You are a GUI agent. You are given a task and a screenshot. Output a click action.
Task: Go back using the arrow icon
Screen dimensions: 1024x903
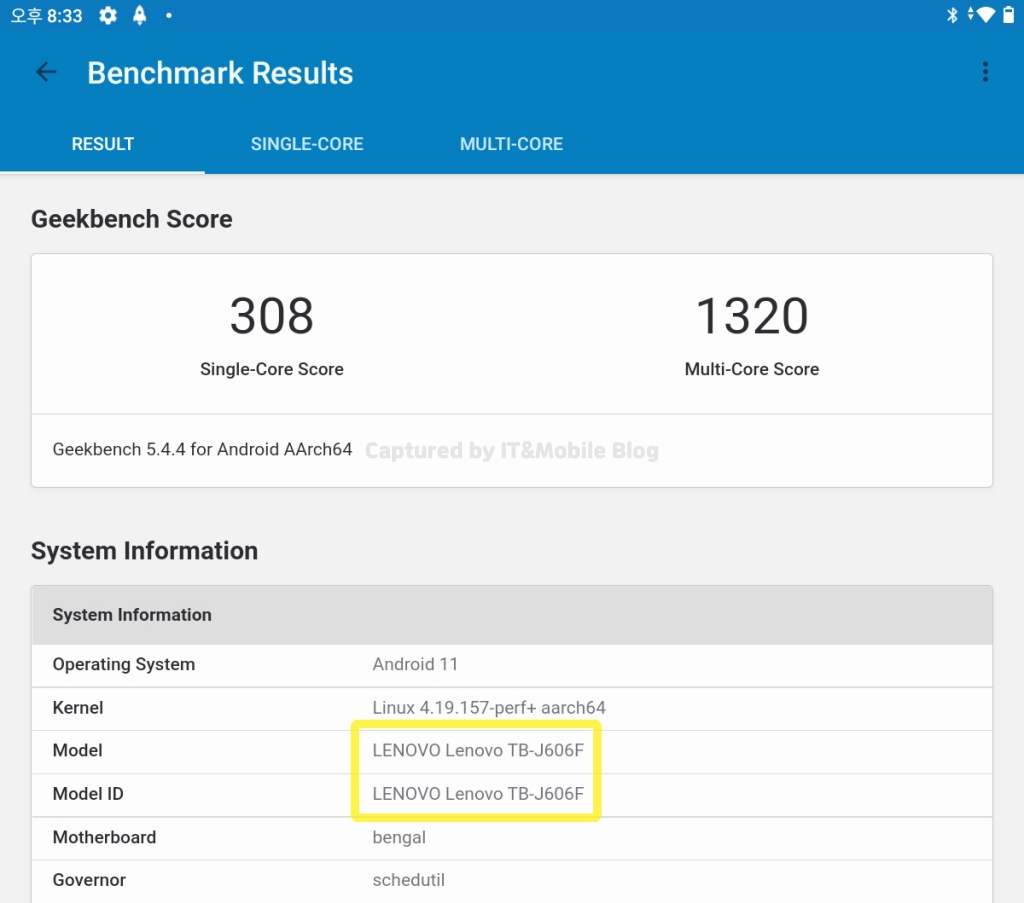coord(46,72)
